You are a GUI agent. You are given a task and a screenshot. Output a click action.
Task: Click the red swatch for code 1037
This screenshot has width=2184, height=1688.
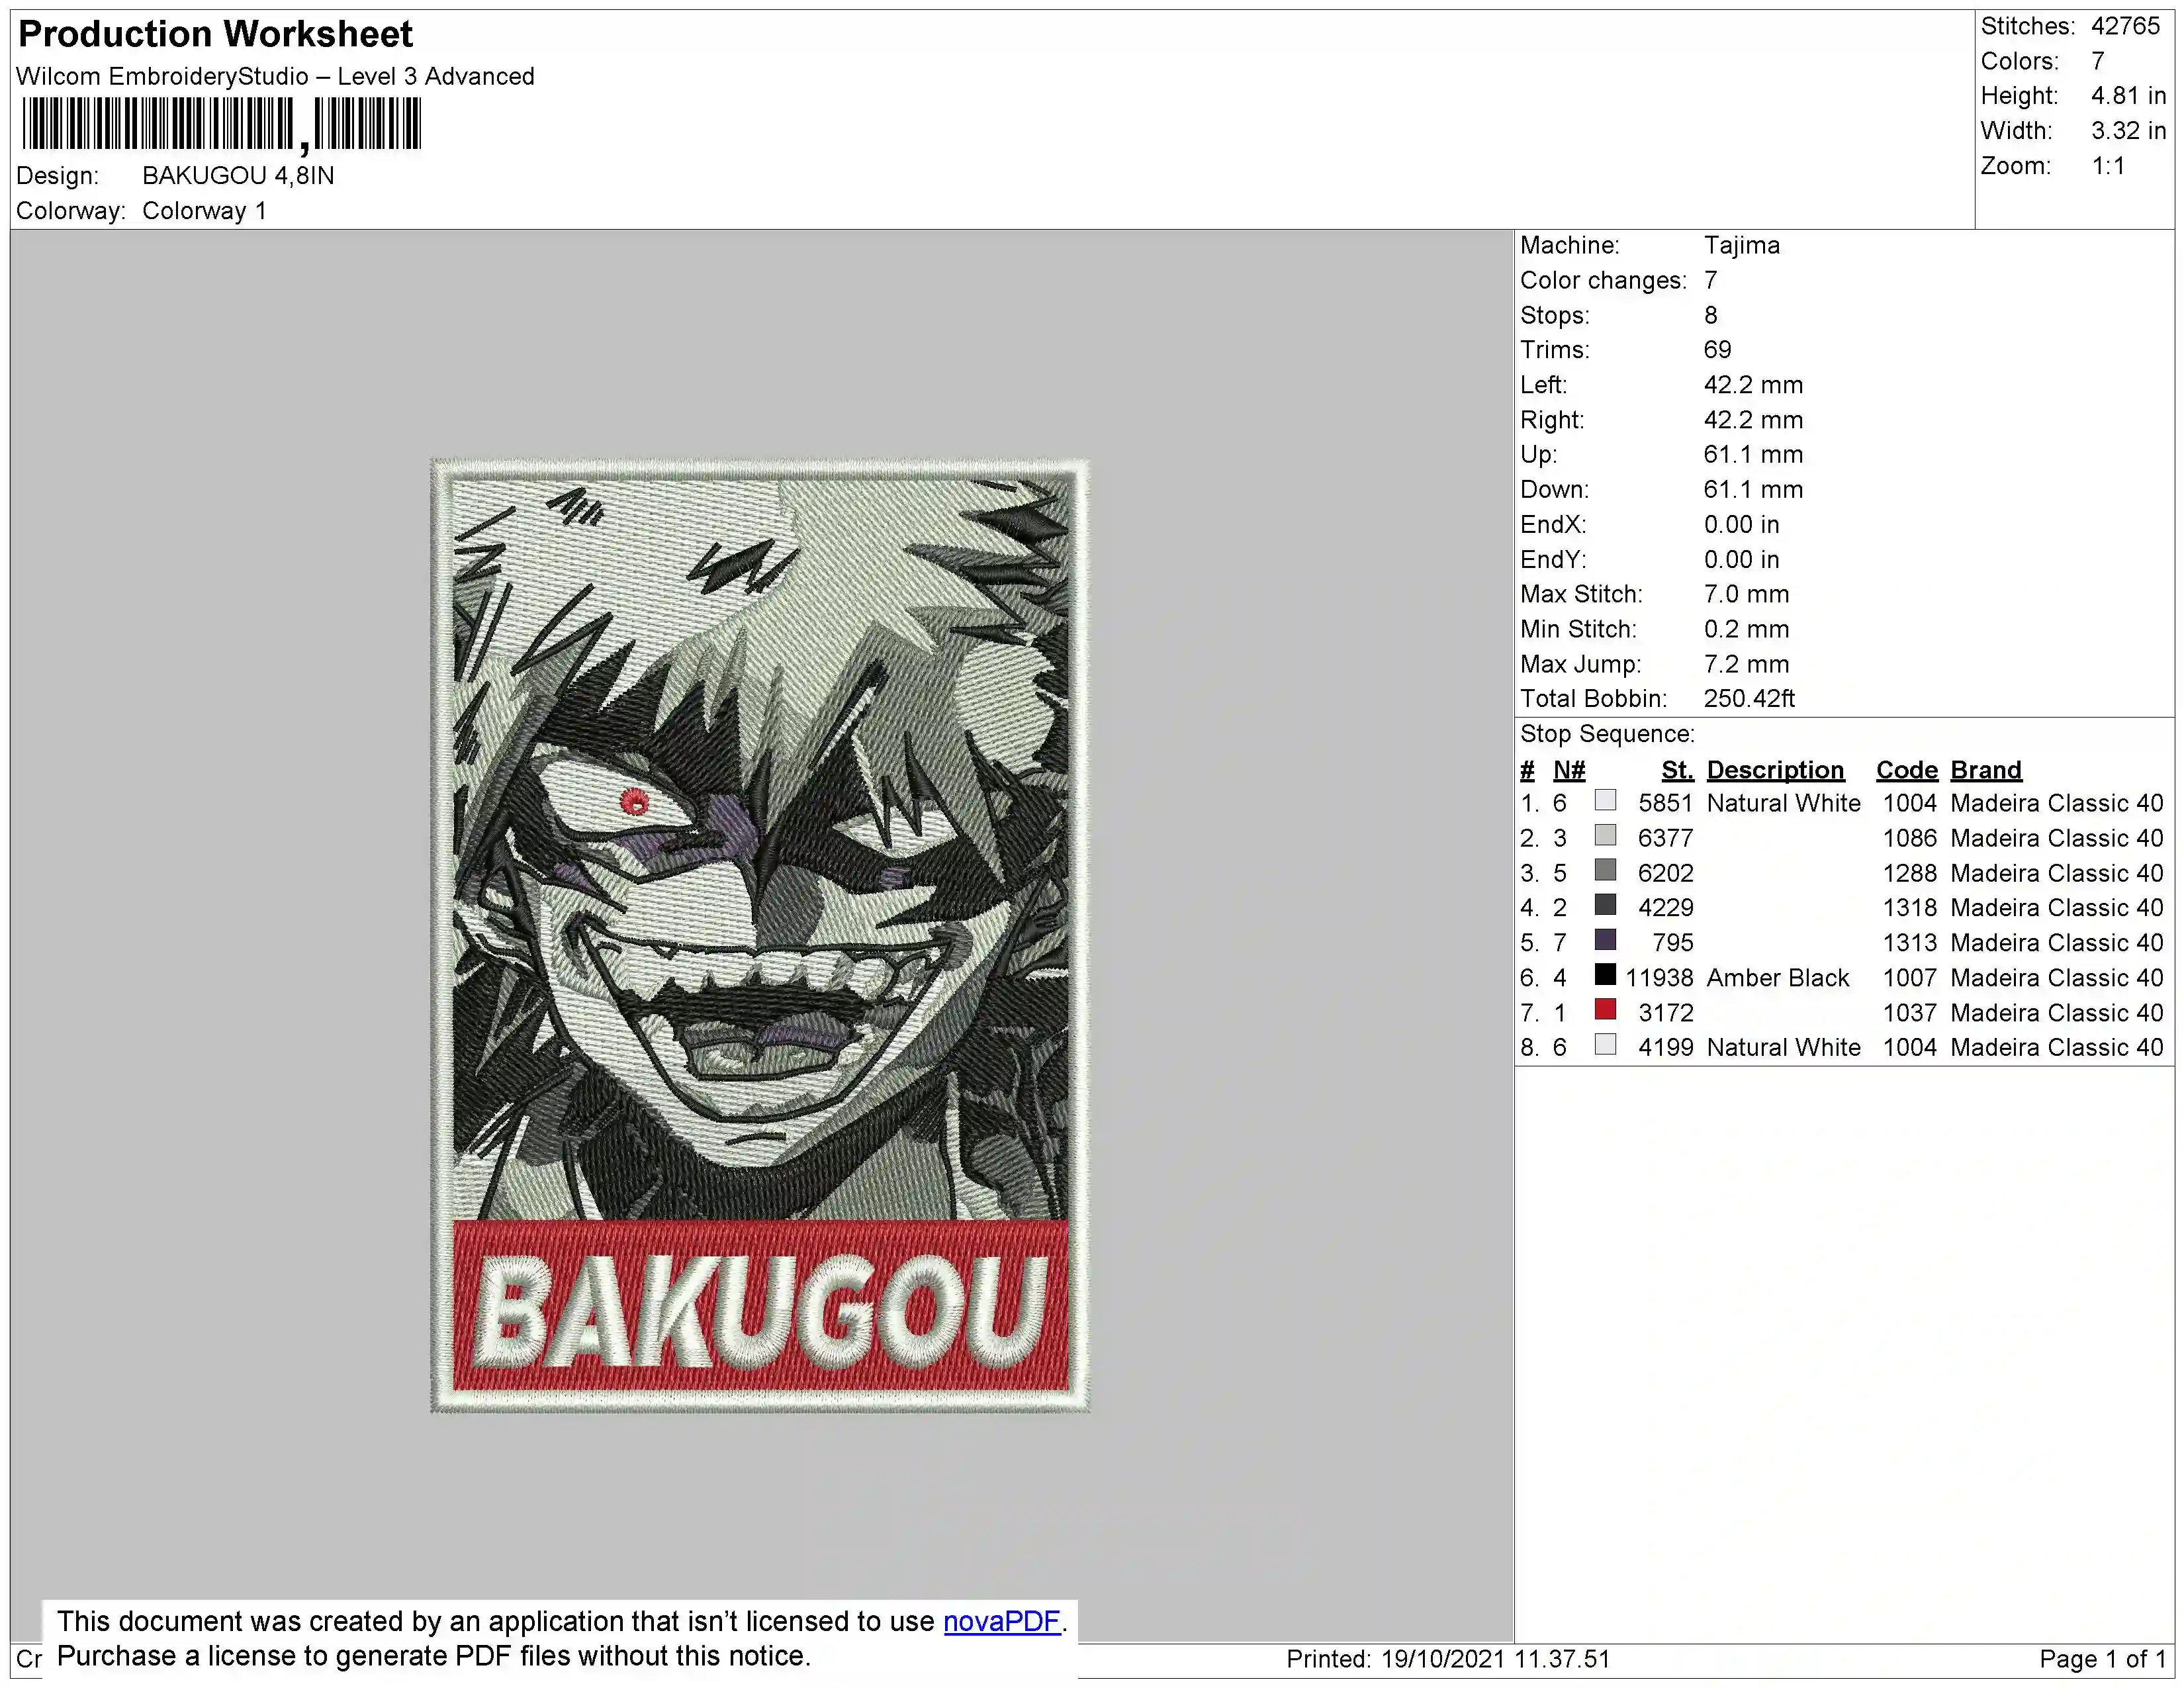click(x=1605, y=1009)
